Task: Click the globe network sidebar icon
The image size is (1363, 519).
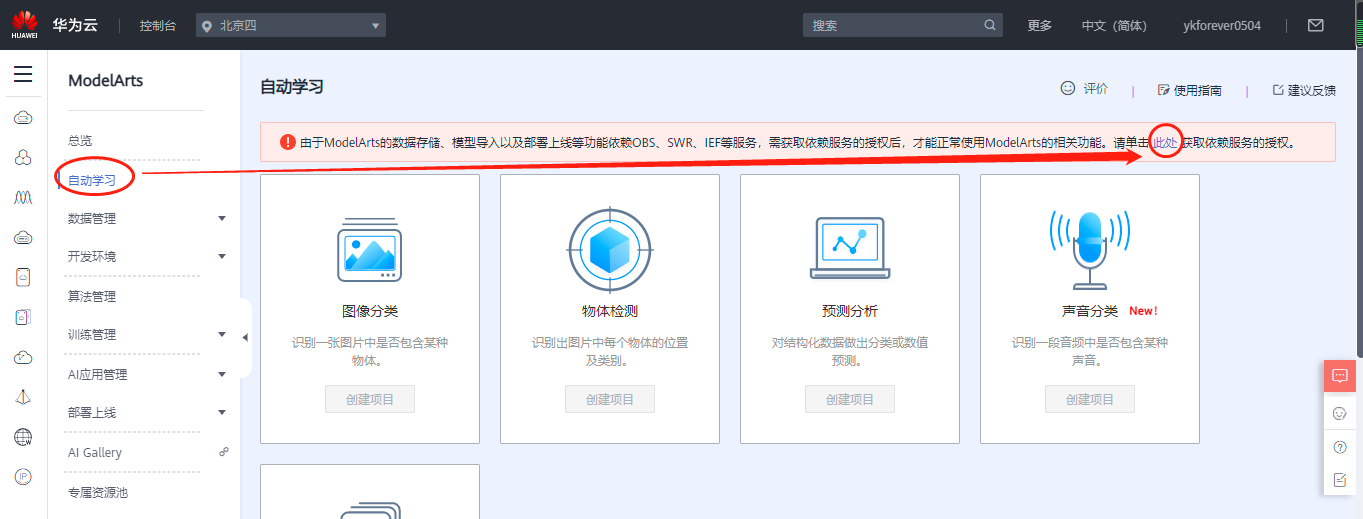Action: (23, 437)
